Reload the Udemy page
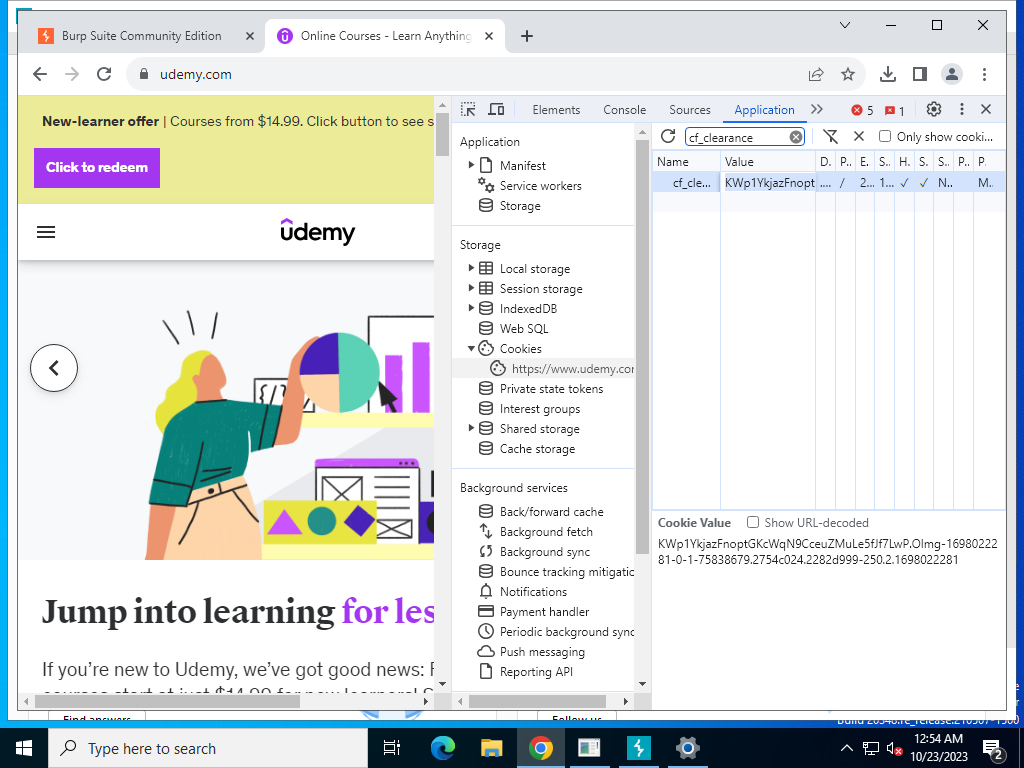The width and height of the screenshot is (1024, 768). (104, 74)
